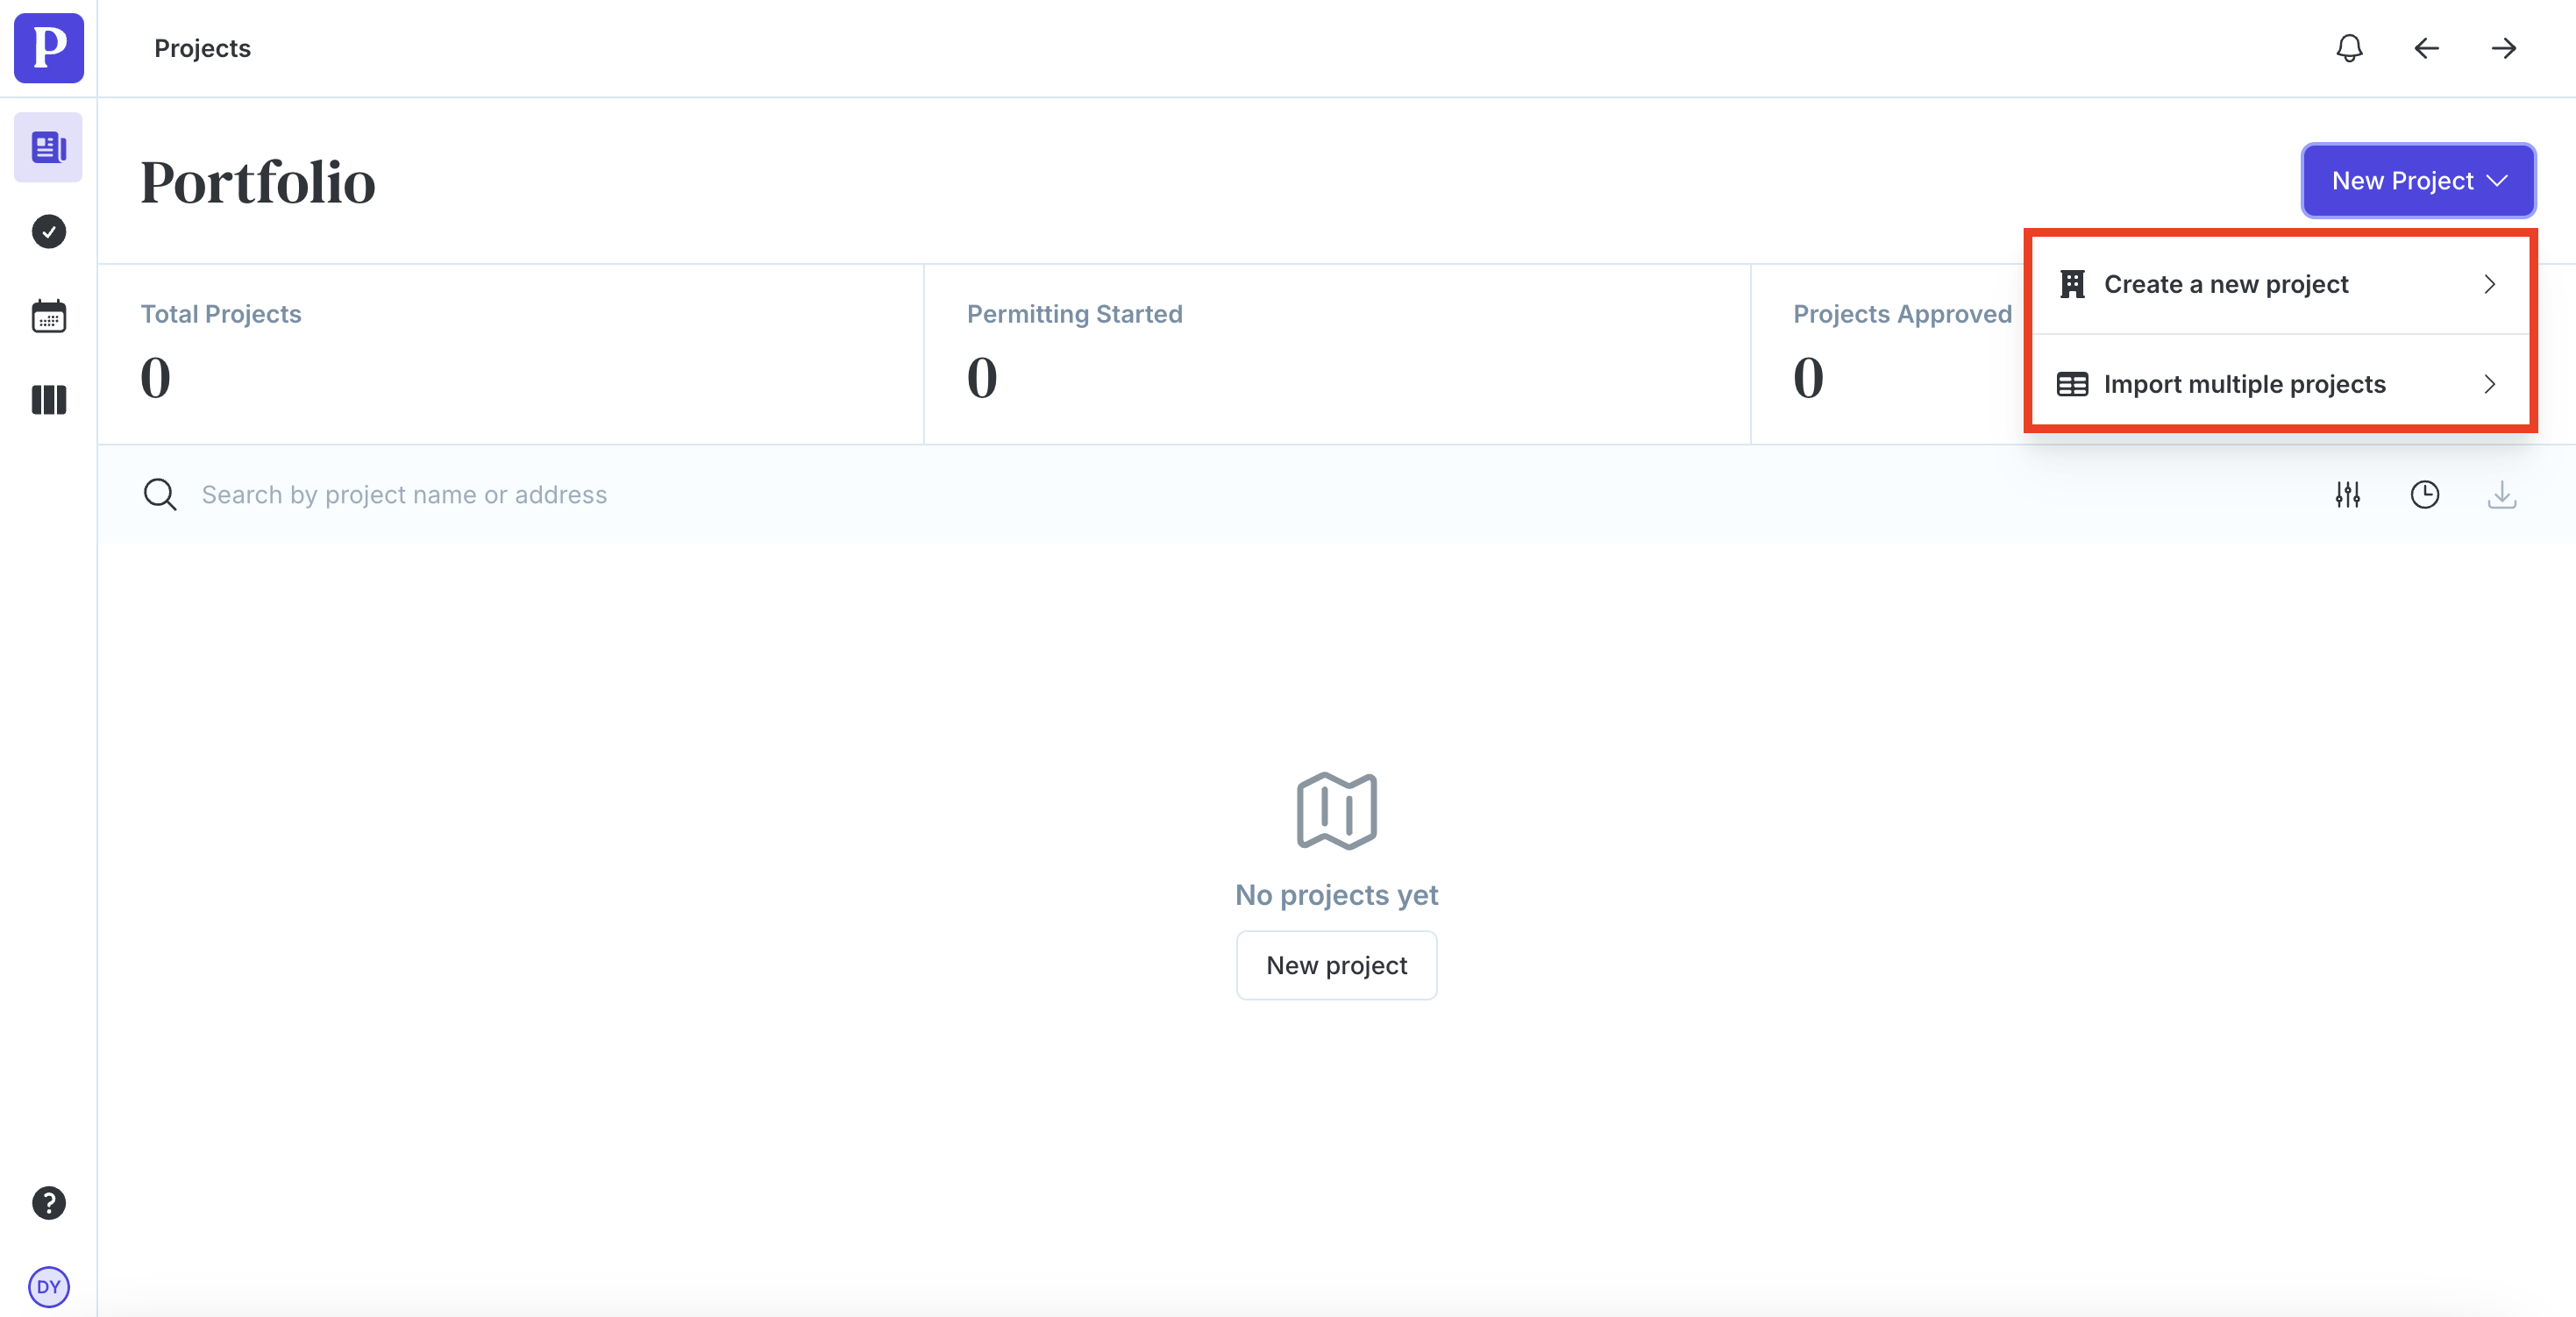The width and height of the screenshot is (2576, 1317).
Task: Open the filter sliders icon
Action: click(x=2347, y=495)
